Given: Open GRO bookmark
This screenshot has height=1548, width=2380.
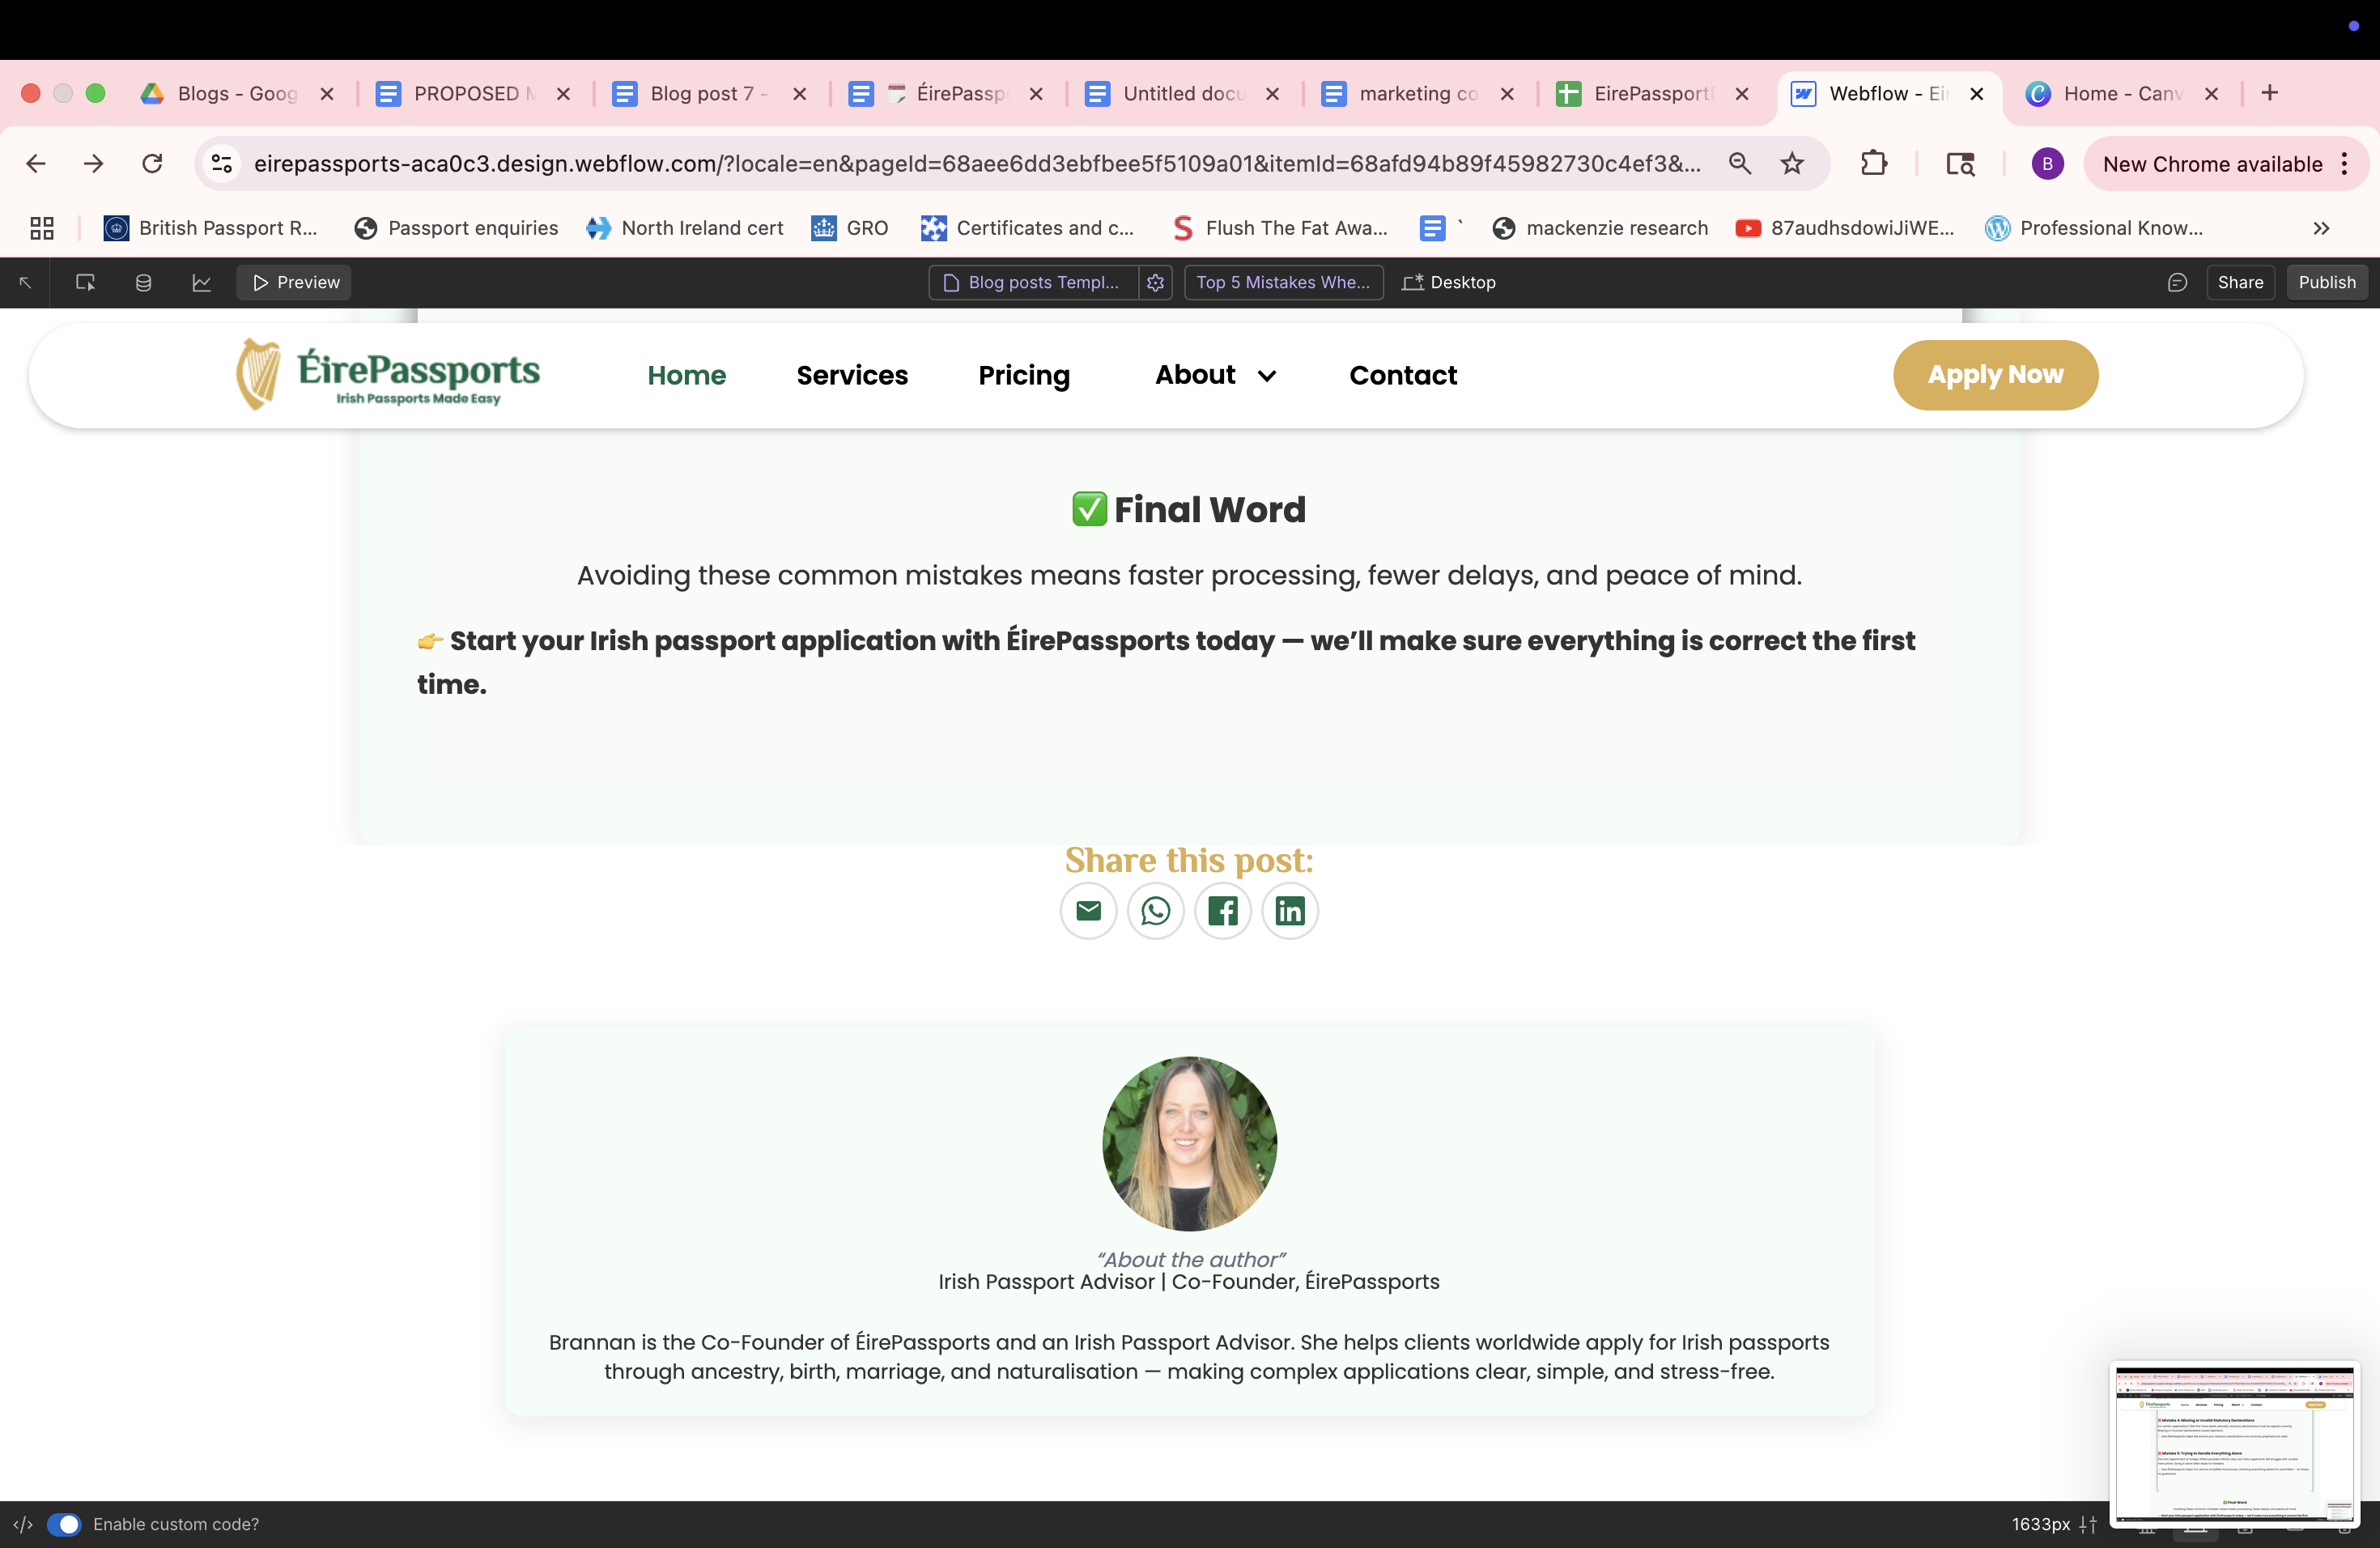Looking at the screenshot, I should click(850, 228).
